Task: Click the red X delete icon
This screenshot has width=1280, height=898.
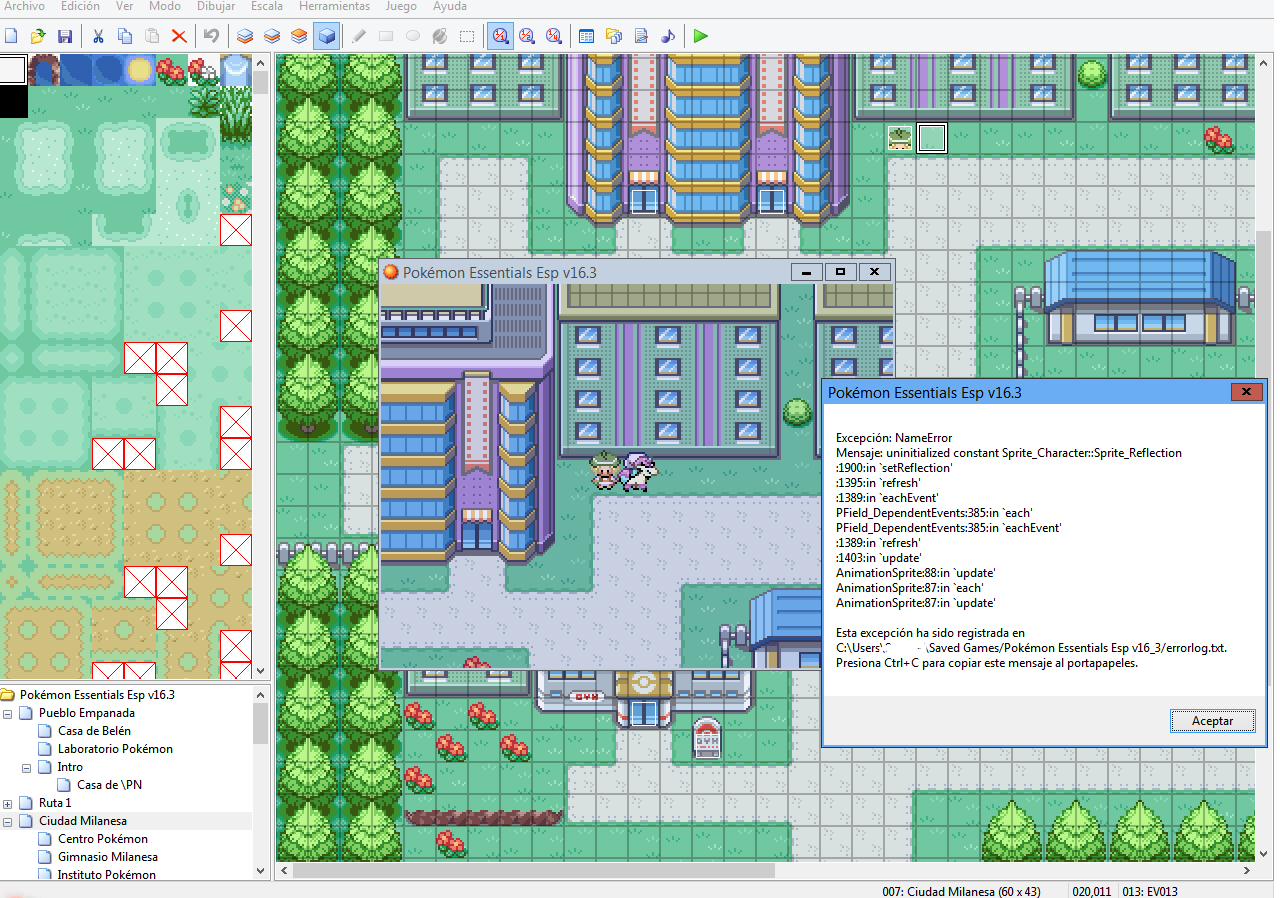Action: (179, 36)
